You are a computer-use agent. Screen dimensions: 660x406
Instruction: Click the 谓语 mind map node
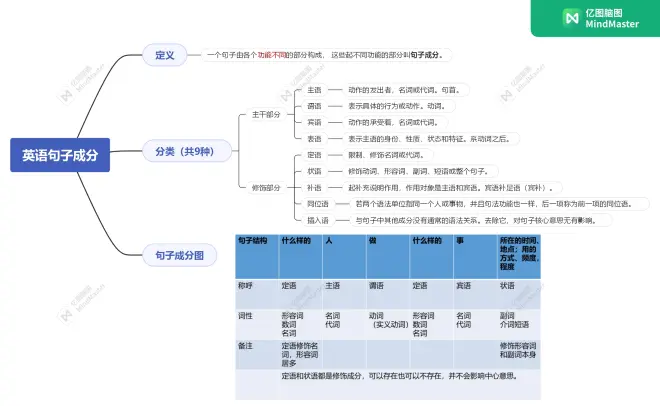(x=314, y=106)
